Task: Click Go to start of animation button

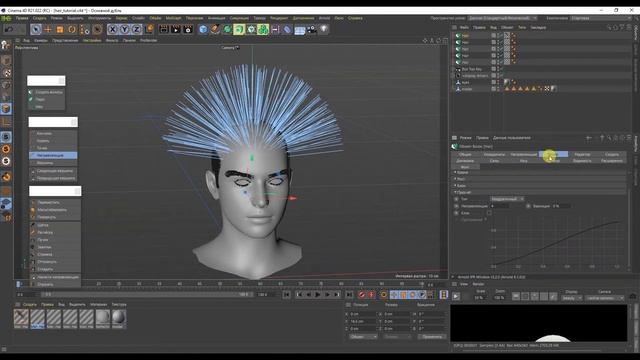Action: (287, 294)
